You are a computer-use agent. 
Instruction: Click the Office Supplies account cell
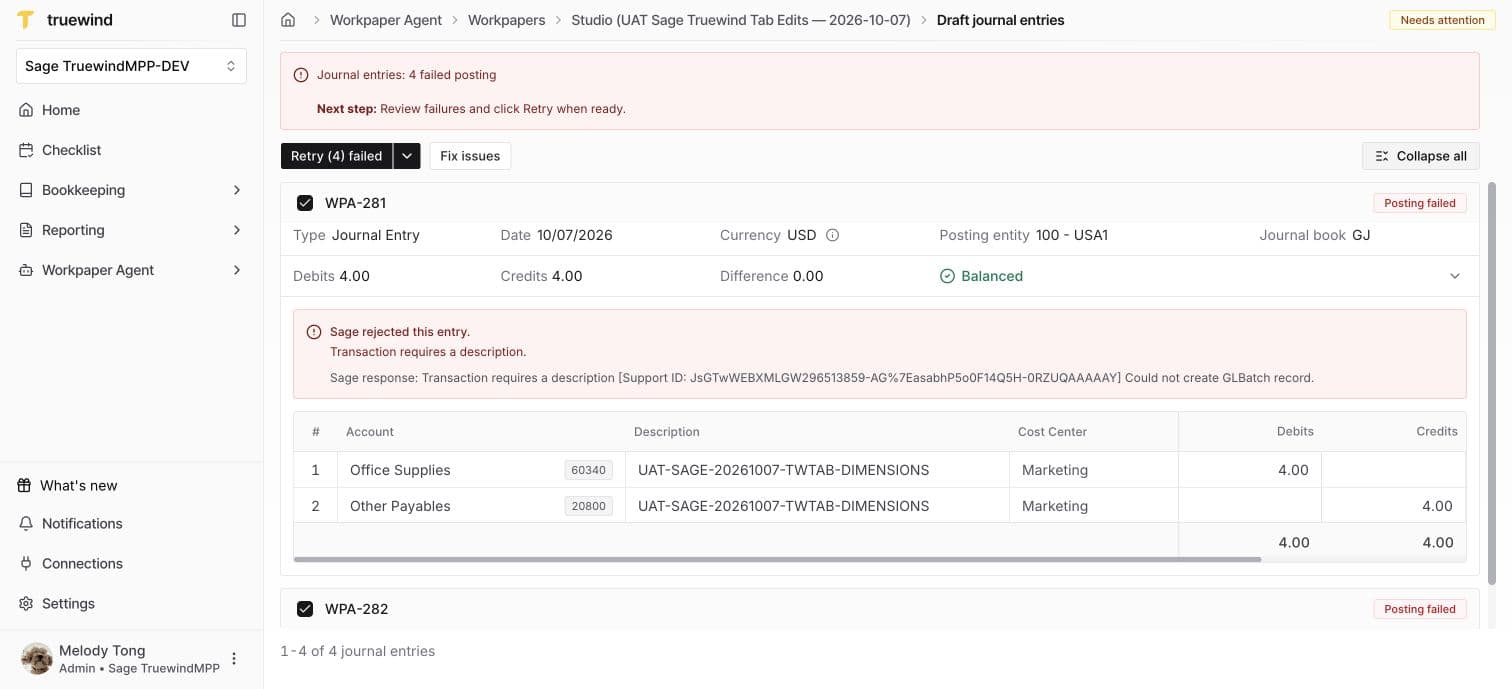[480, 470]
